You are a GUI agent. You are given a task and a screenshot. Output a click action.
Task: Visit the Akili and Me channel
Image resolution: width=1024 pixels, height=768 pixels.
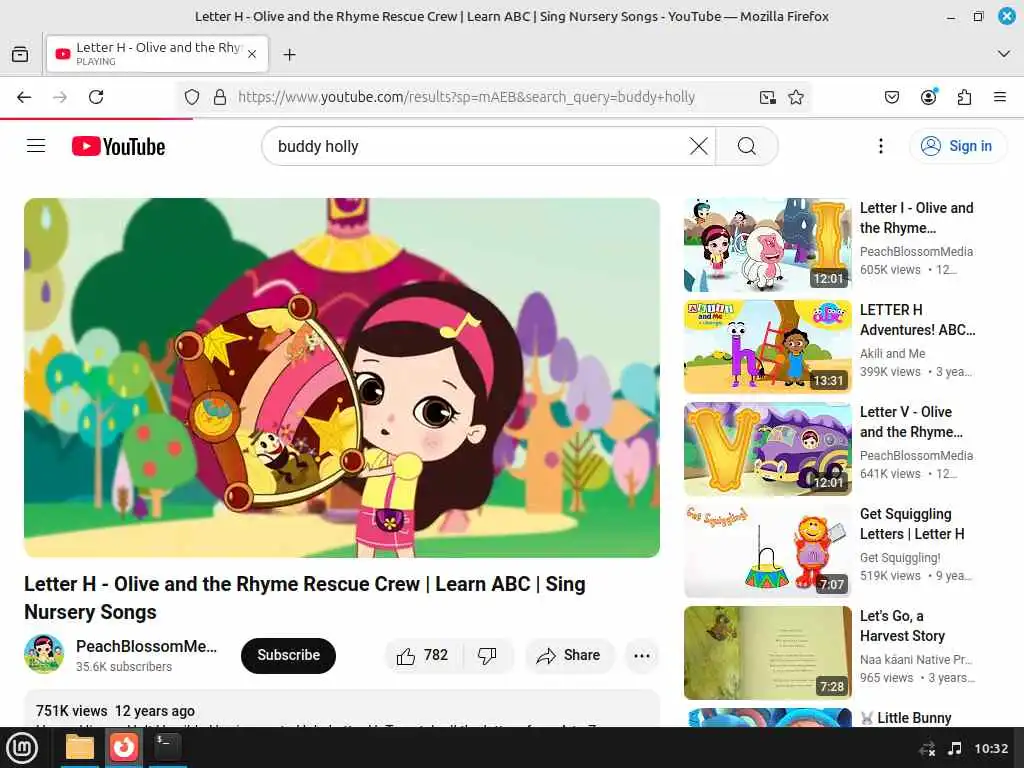892,353
